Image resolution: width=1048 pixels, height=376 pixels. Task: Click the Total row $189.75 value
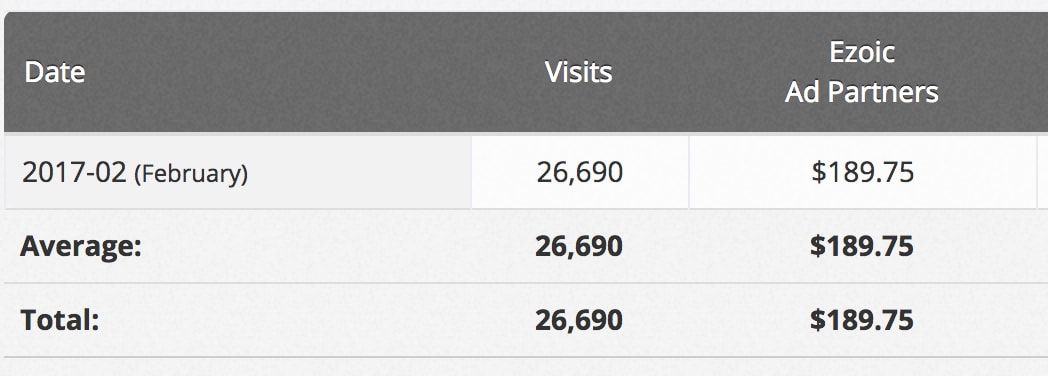(x=862, y=320)
